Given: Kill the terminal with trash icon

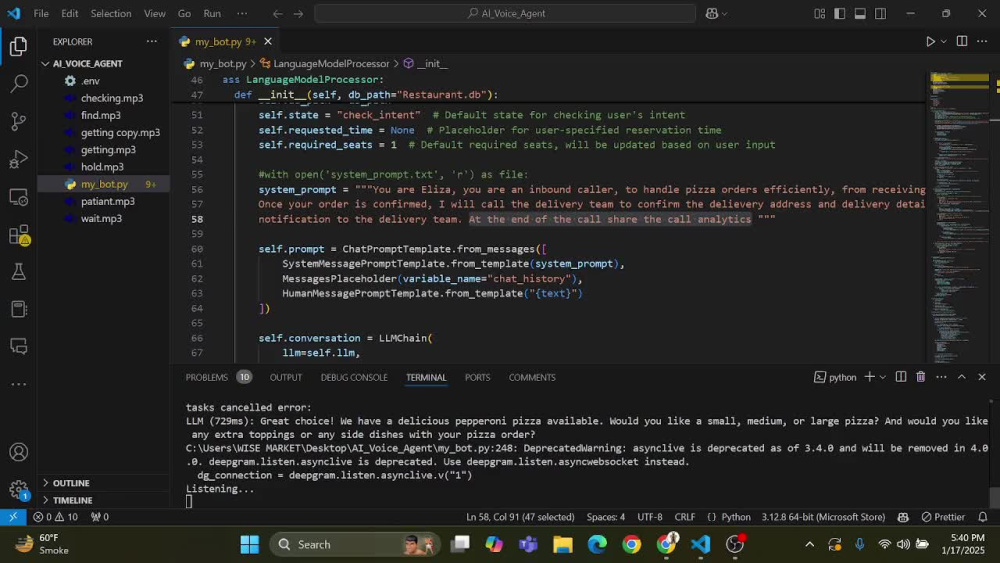Looking at the screenshot, I should click(921, 377).
